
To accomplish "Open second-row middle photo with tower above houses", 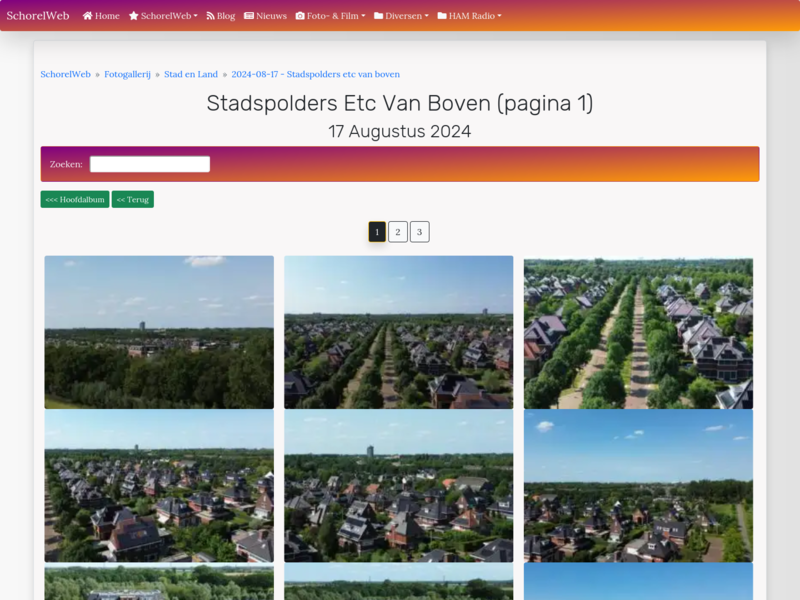I will [398, 486].
